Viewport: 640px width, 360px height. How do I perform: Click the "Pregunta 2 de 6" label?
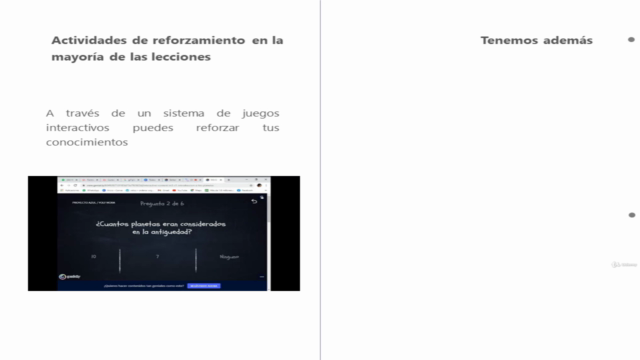[162, 203]
